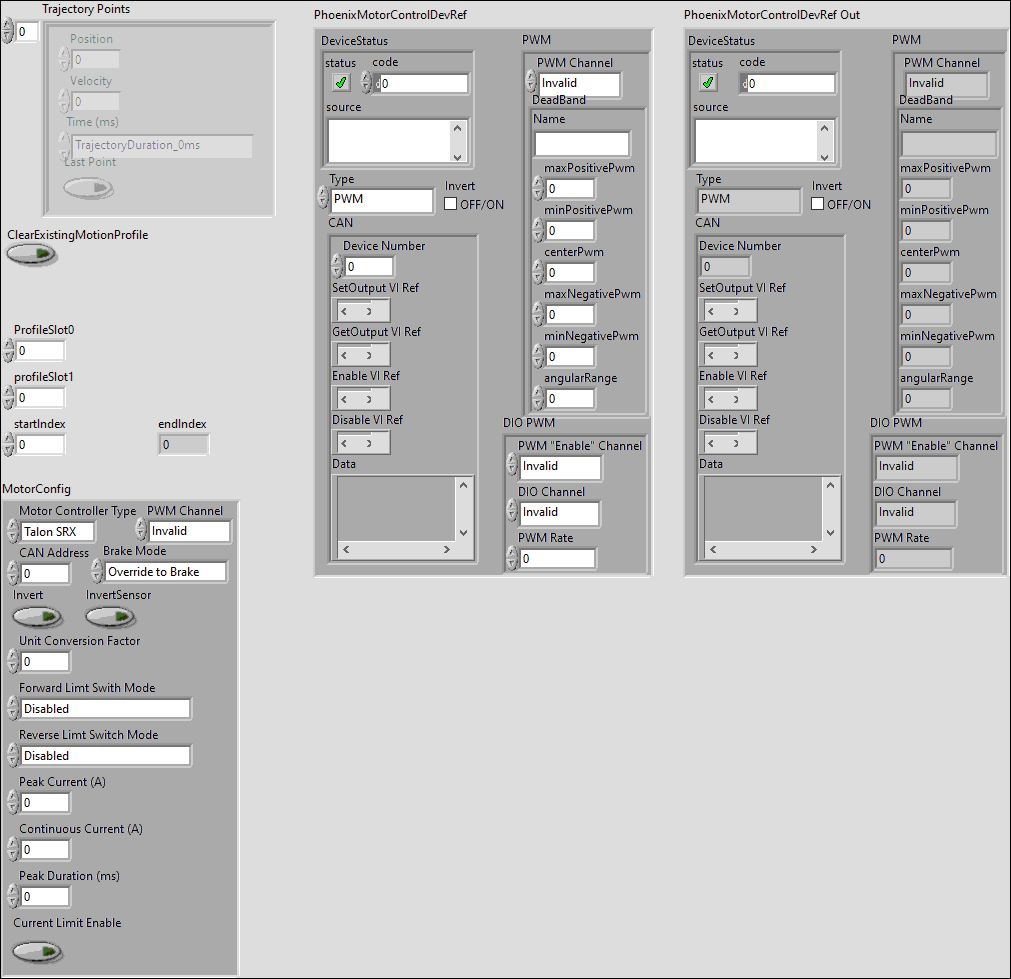
Task: Toggle the ClearExistingMotionProfile switch
Action: point(31,254)
